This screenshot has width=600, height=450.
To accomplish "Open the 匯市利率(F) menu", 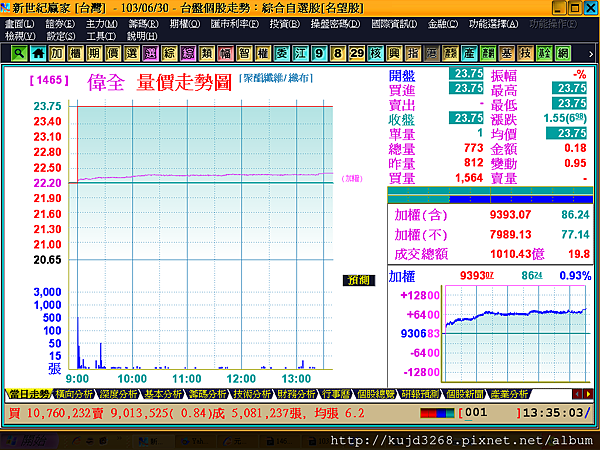I will (x=235, y=24).
